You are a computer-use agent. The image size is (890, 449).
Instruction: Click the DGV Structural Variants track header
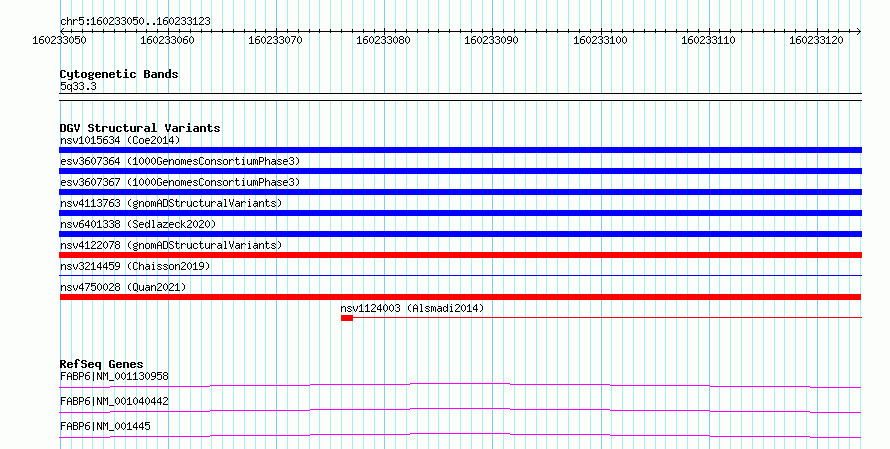coord(140,128)
